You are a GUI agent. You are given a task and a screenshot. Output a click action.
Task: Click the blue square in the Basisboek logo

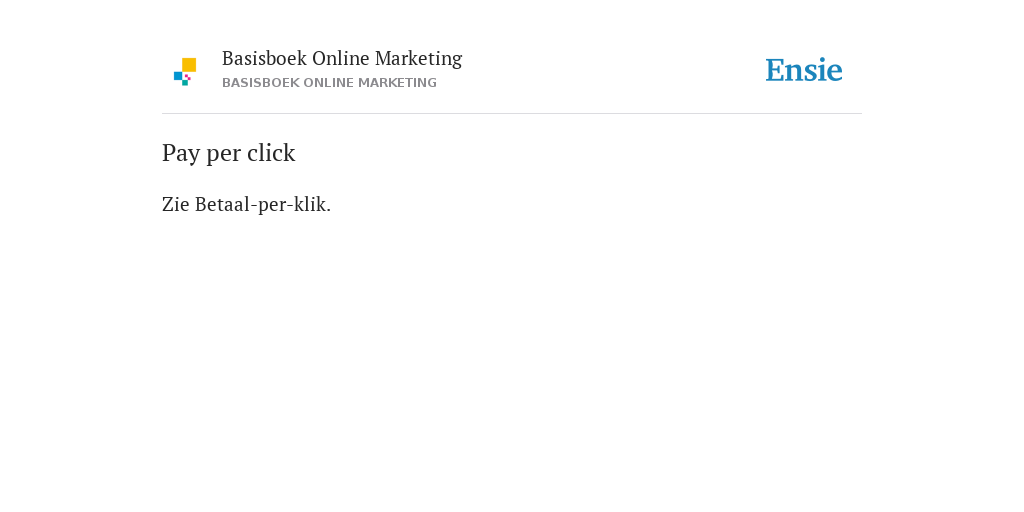coord(178,76)
